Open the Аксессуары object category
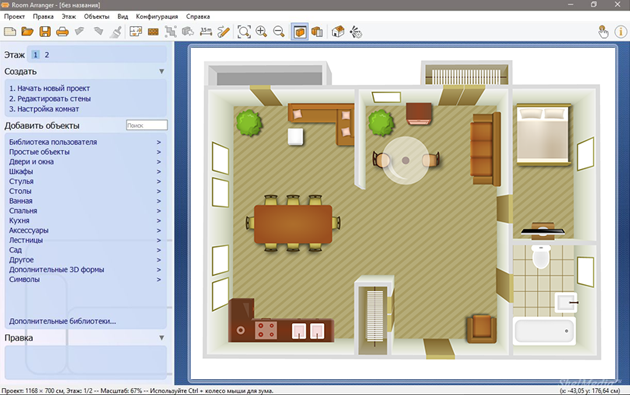This screenshot has width=630, height=395. coord(86,230)
